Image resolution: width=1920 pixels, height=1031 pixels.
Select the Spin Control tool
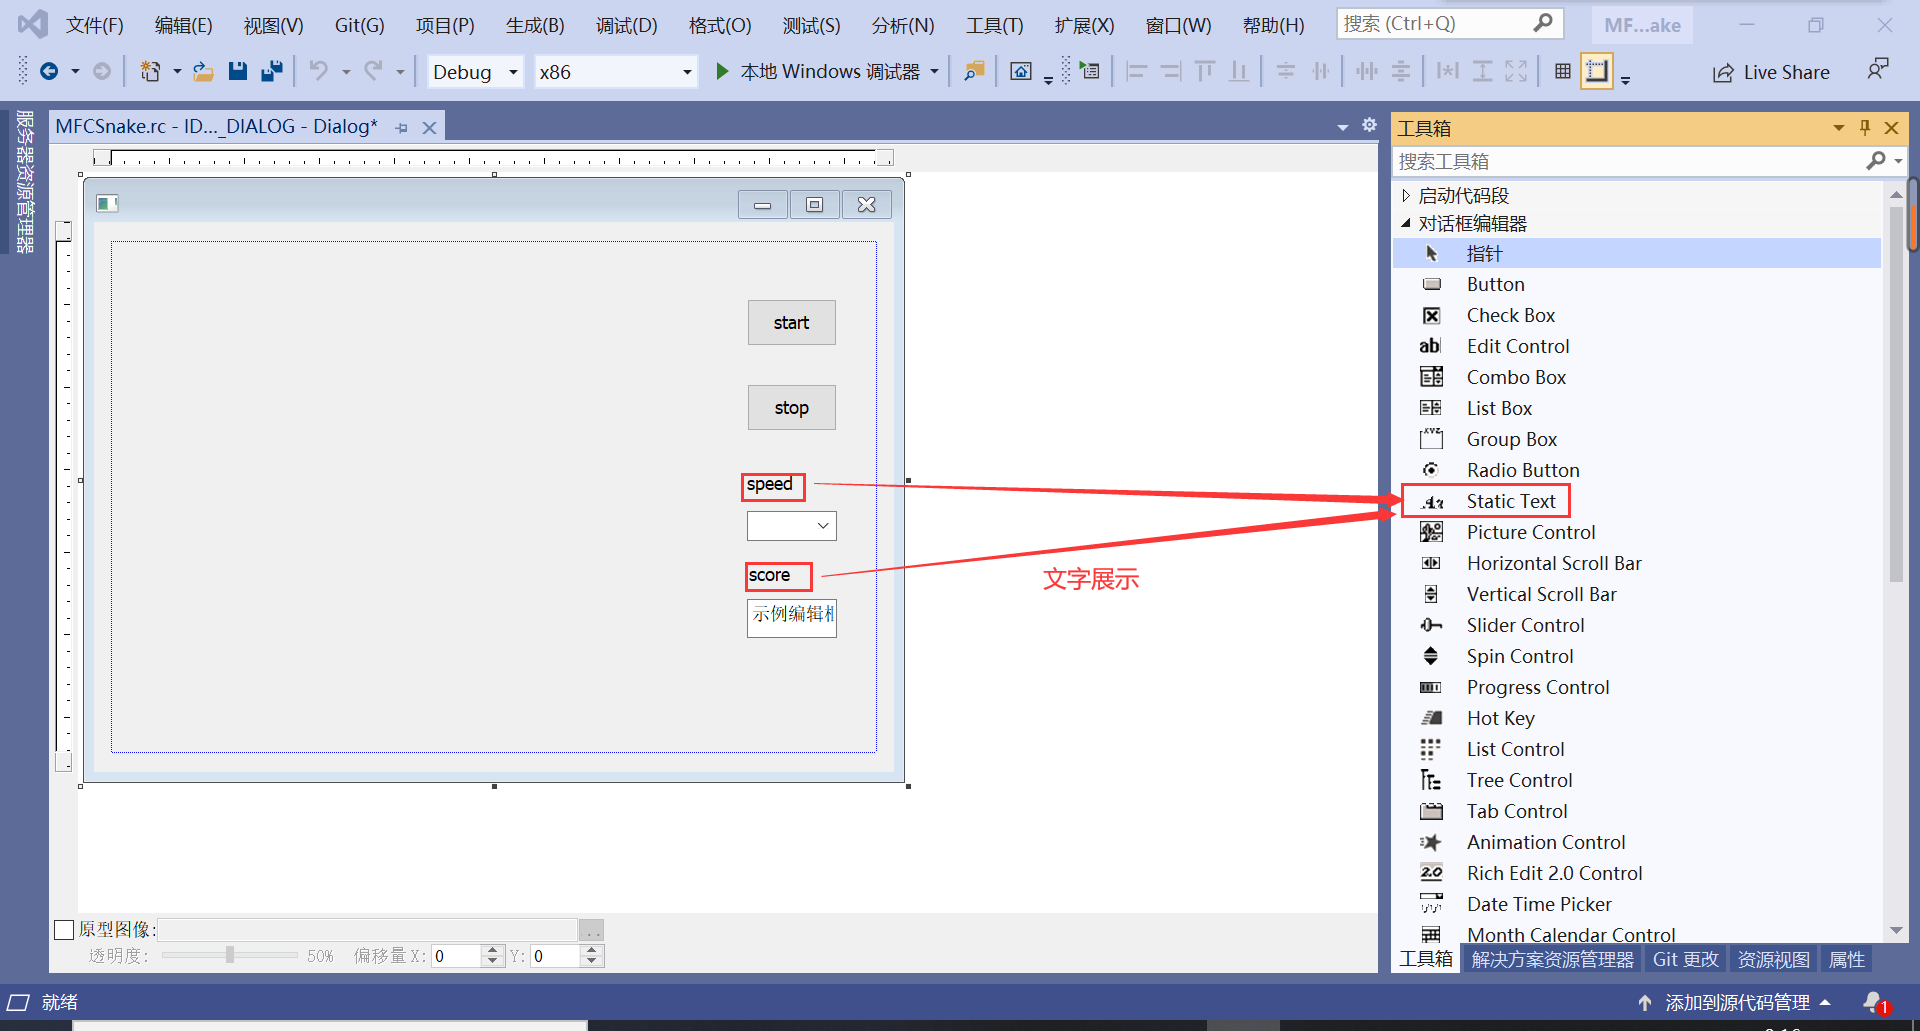[1636, 656]
